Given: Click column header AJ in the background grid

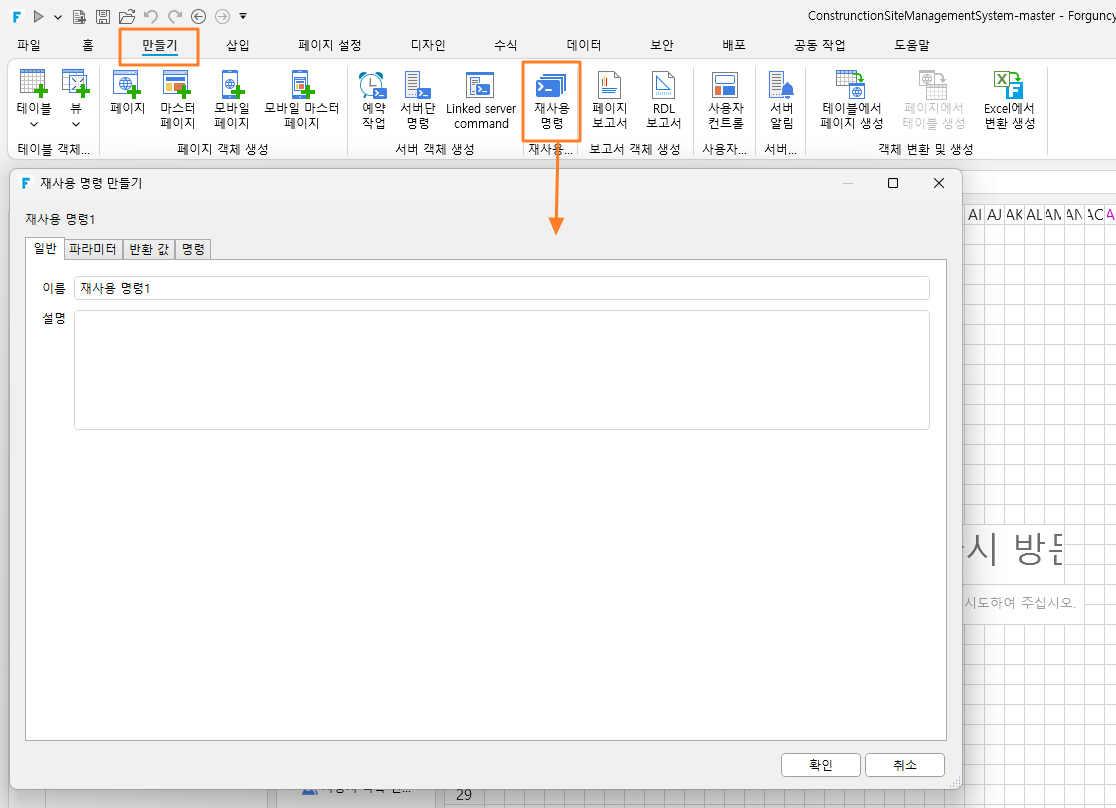Looking at the screenshot, I should (994, 214).
